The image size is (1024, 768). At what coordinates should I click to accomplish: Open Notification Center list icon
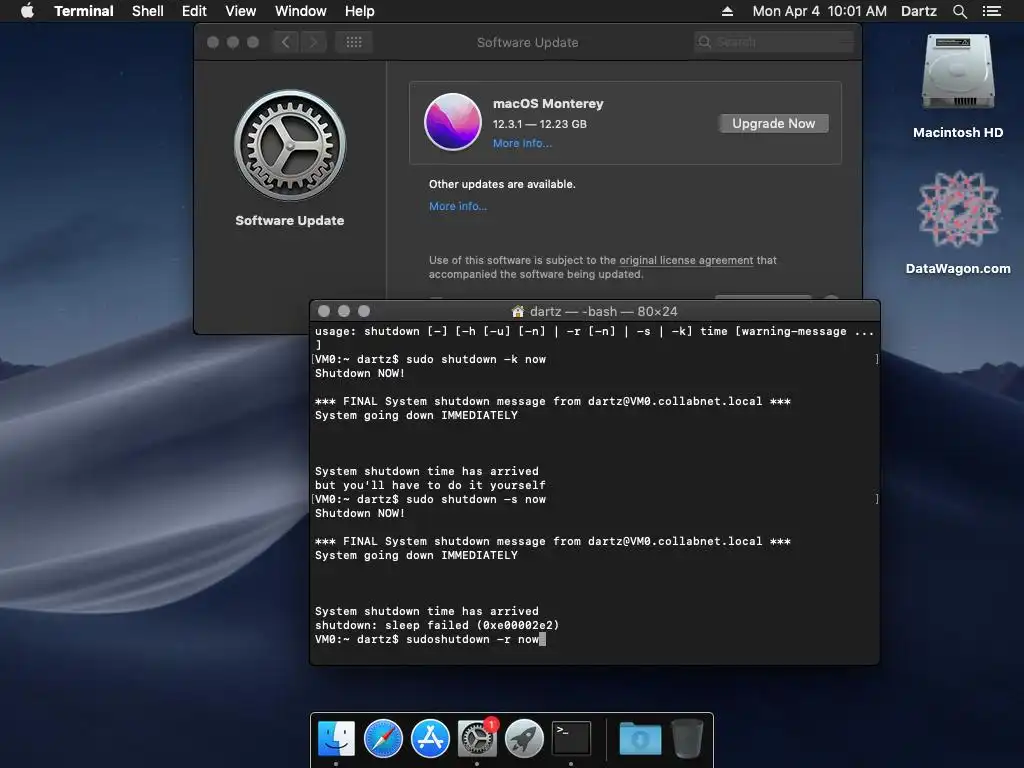coord(991,11)
